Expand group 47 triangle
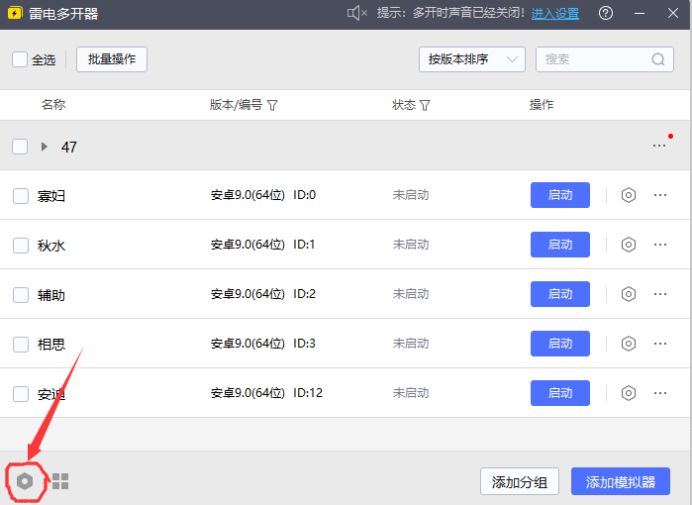Screen dimensions: 692x505 44,146
